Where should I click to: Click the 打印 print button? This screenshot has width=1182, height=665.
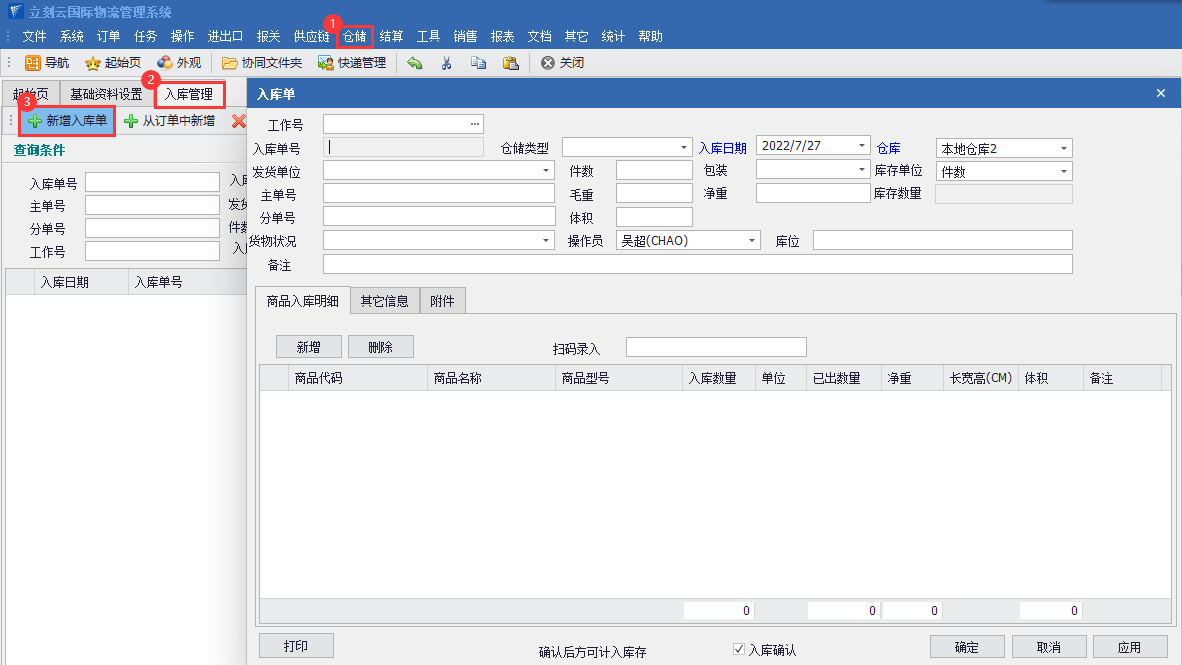pos(295,646)
